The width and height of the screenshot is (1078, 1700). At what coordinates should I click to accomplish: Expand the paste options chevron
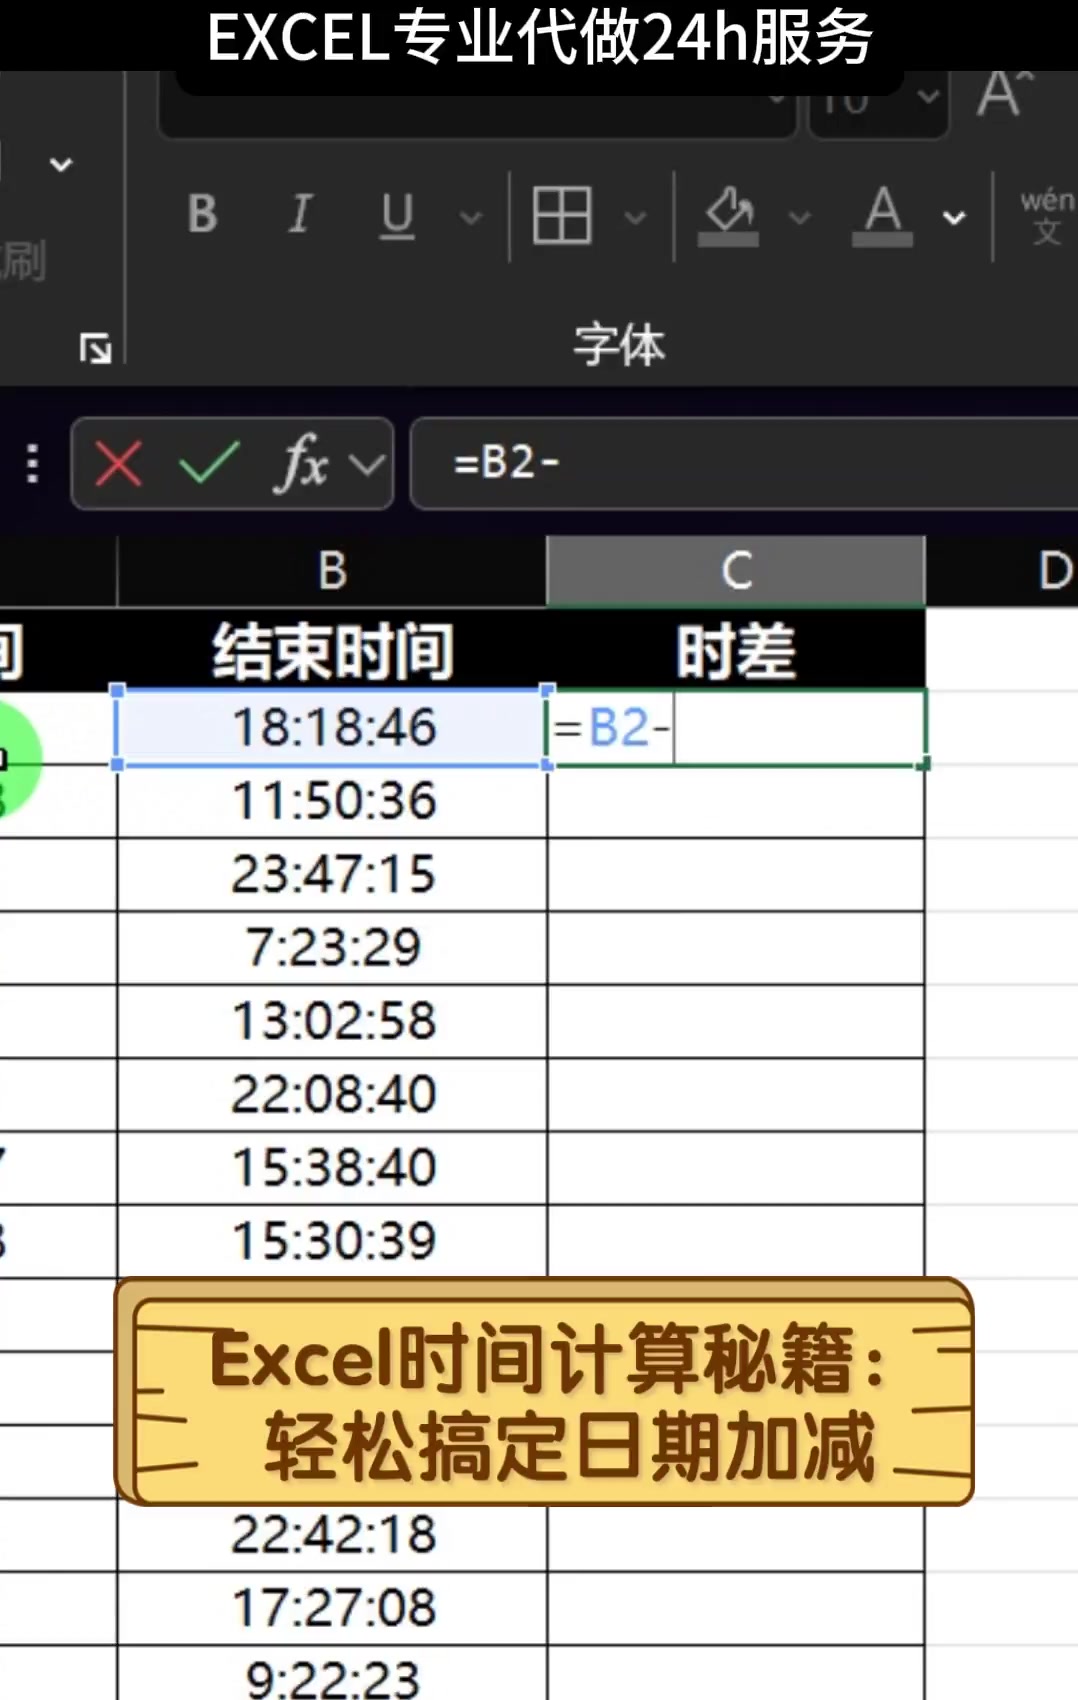[61, 163]
